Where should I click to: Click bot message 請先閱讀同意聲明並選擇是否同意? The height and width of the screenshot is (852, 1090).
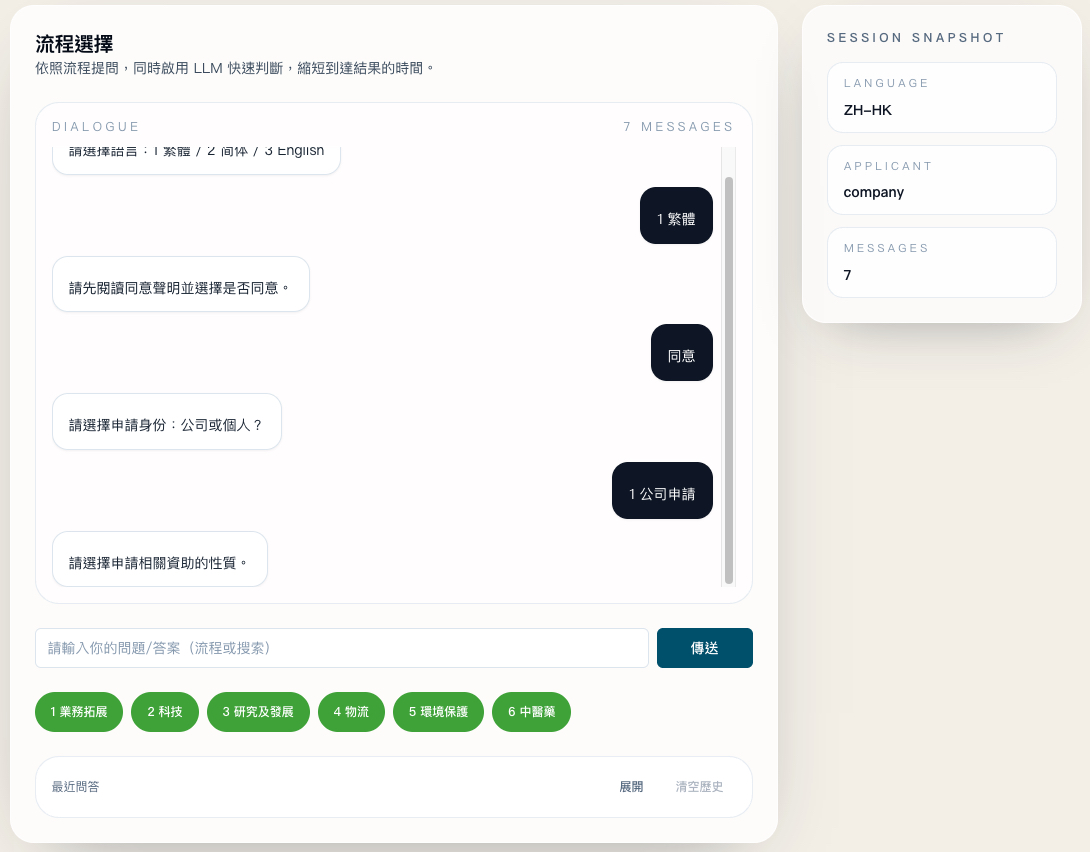click(181, 284)
